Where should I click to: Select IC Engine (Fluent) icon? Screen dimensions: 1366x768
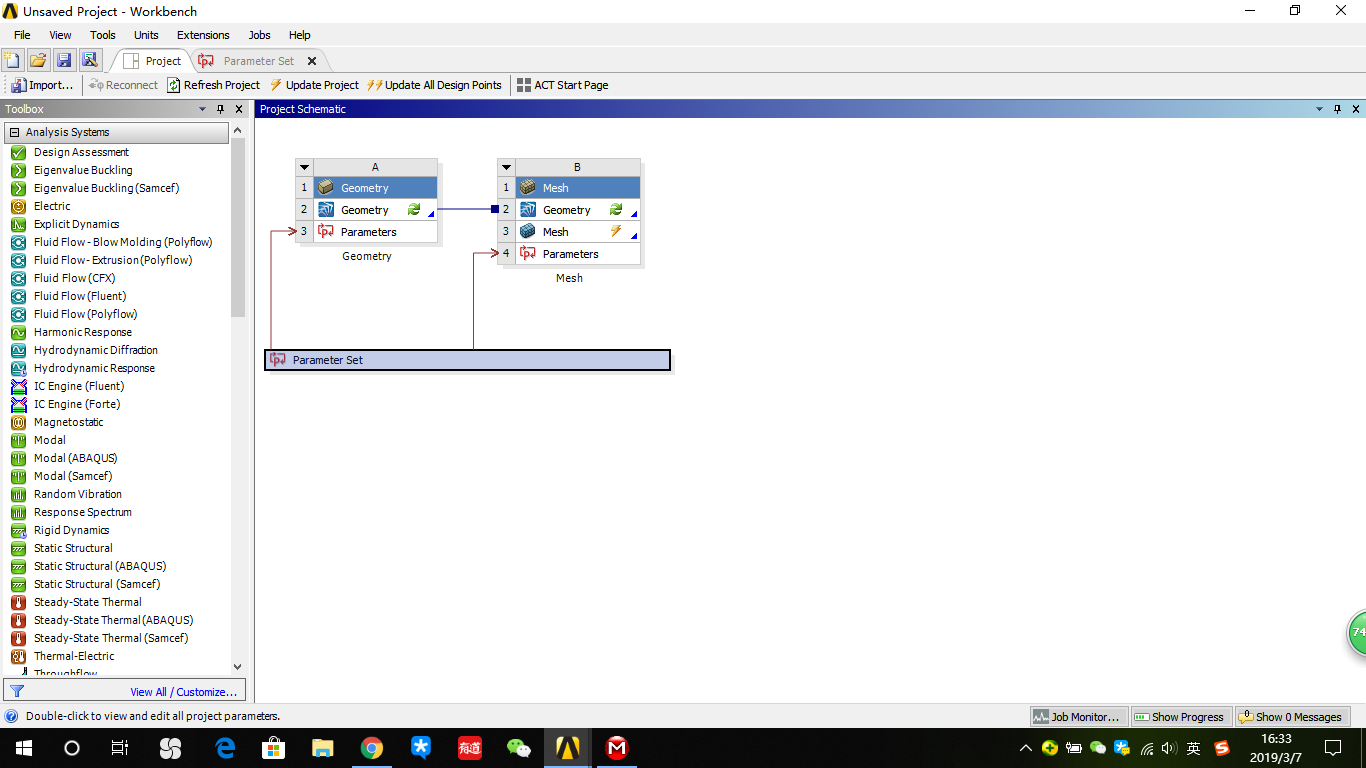(x=18, y=386)
